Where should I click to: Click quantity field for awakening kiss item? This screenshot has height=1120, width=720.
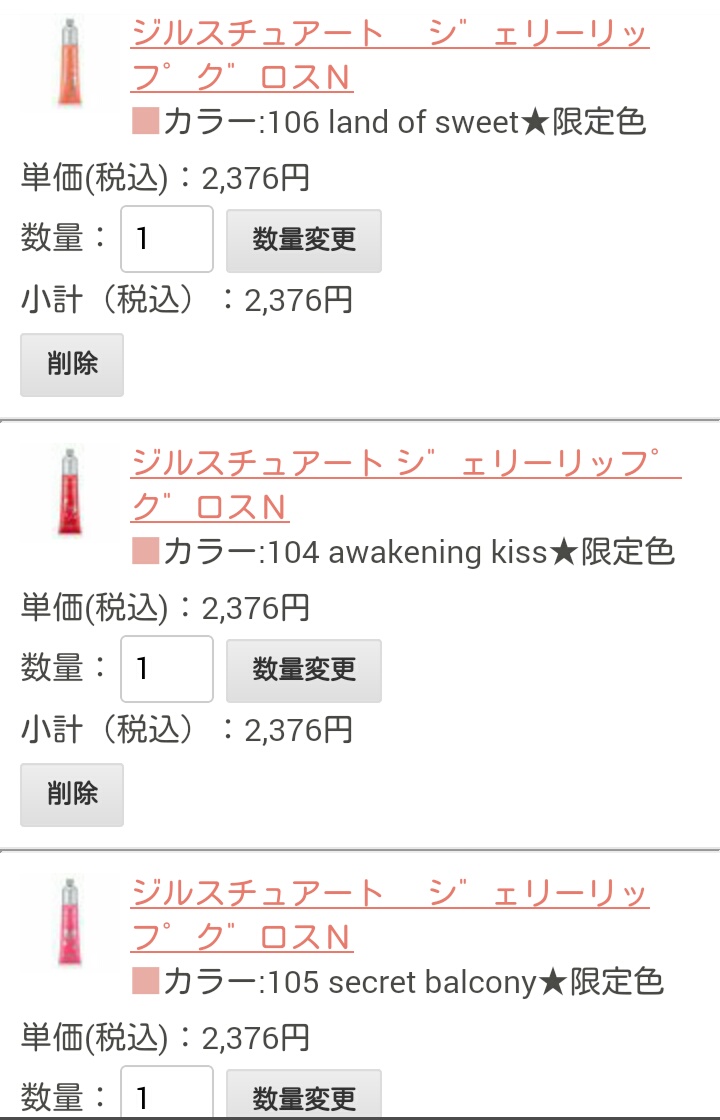(x=166, y=669)
